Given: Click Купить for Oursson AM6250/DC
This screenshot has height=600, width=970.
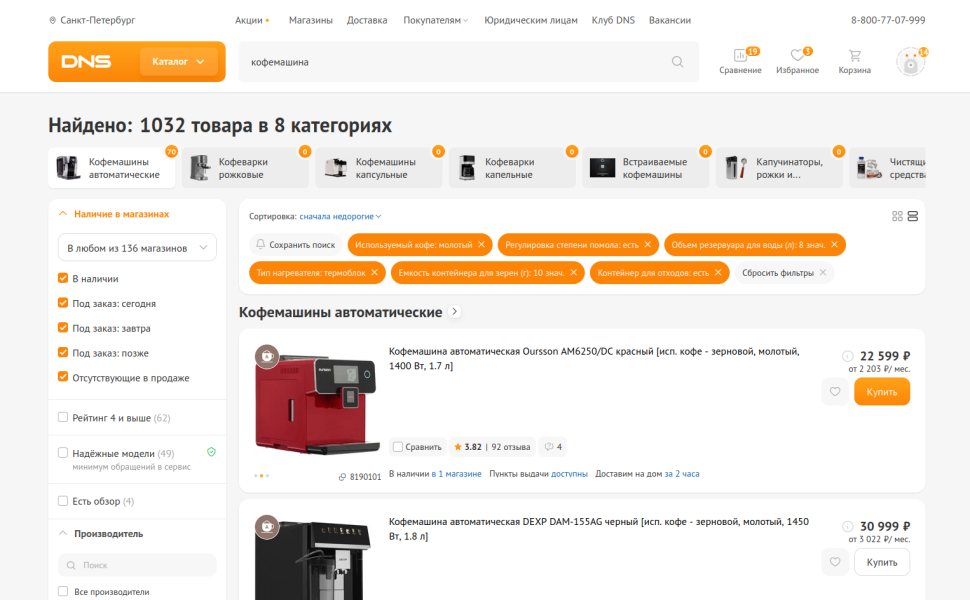Looking at the screenshot, I should coord(882,392).
